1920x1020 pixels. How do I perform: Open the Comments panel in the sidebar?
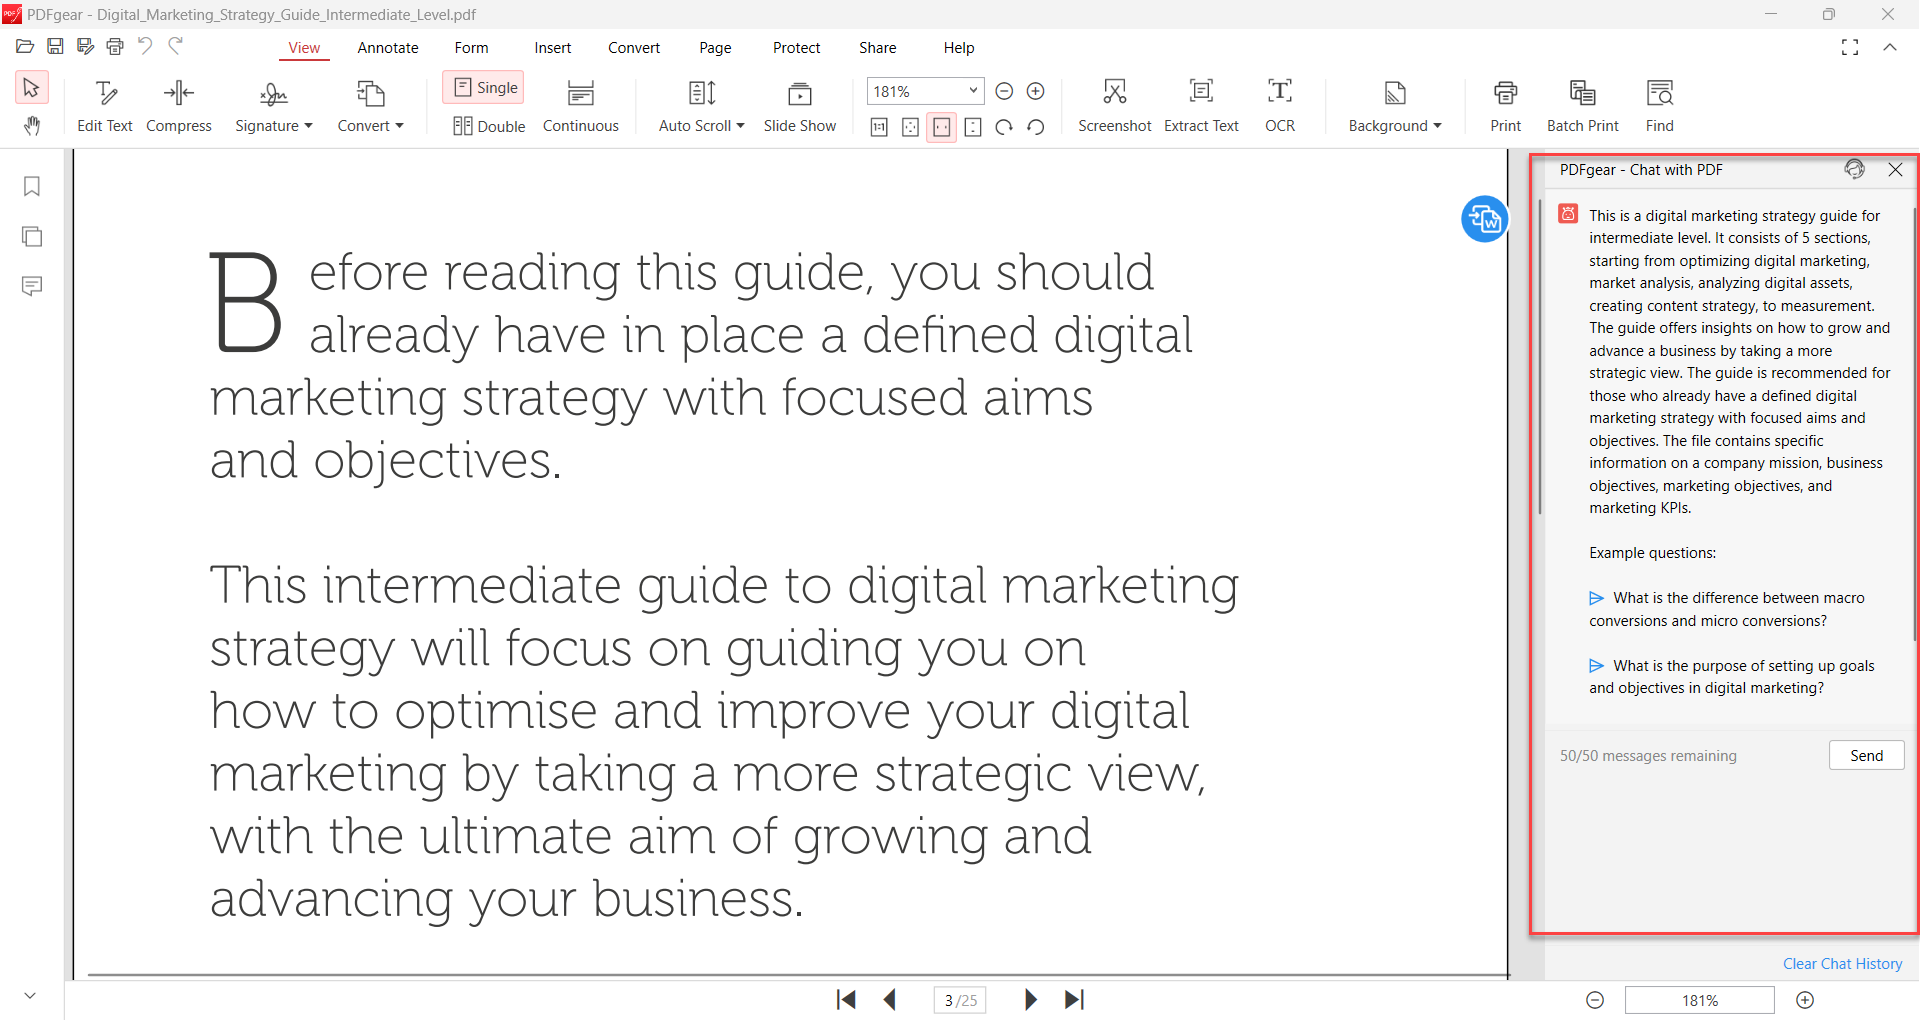[31, 286]
